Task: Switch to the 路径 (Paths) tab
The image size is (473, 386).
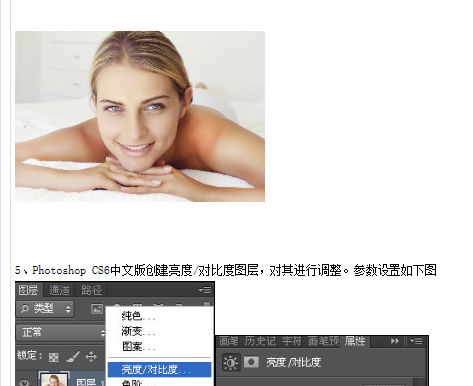Action: [91, 290]
